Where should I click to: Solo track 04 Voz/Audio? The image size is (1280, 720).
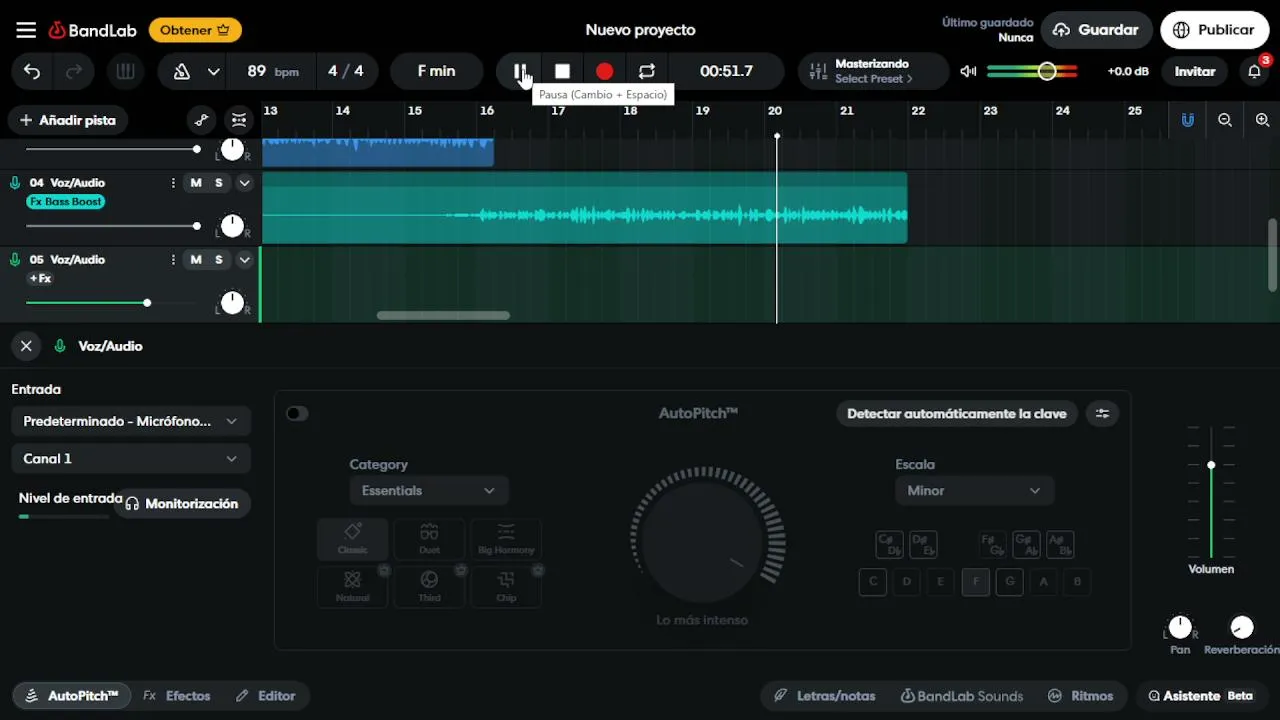click(219, 183)
